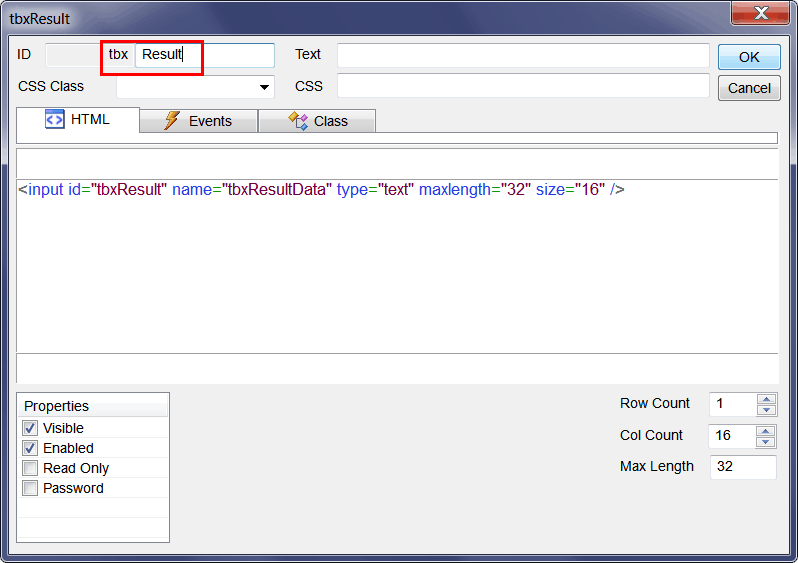Click the Row Count value field
798x563 pixels.
tap(733, 404)
